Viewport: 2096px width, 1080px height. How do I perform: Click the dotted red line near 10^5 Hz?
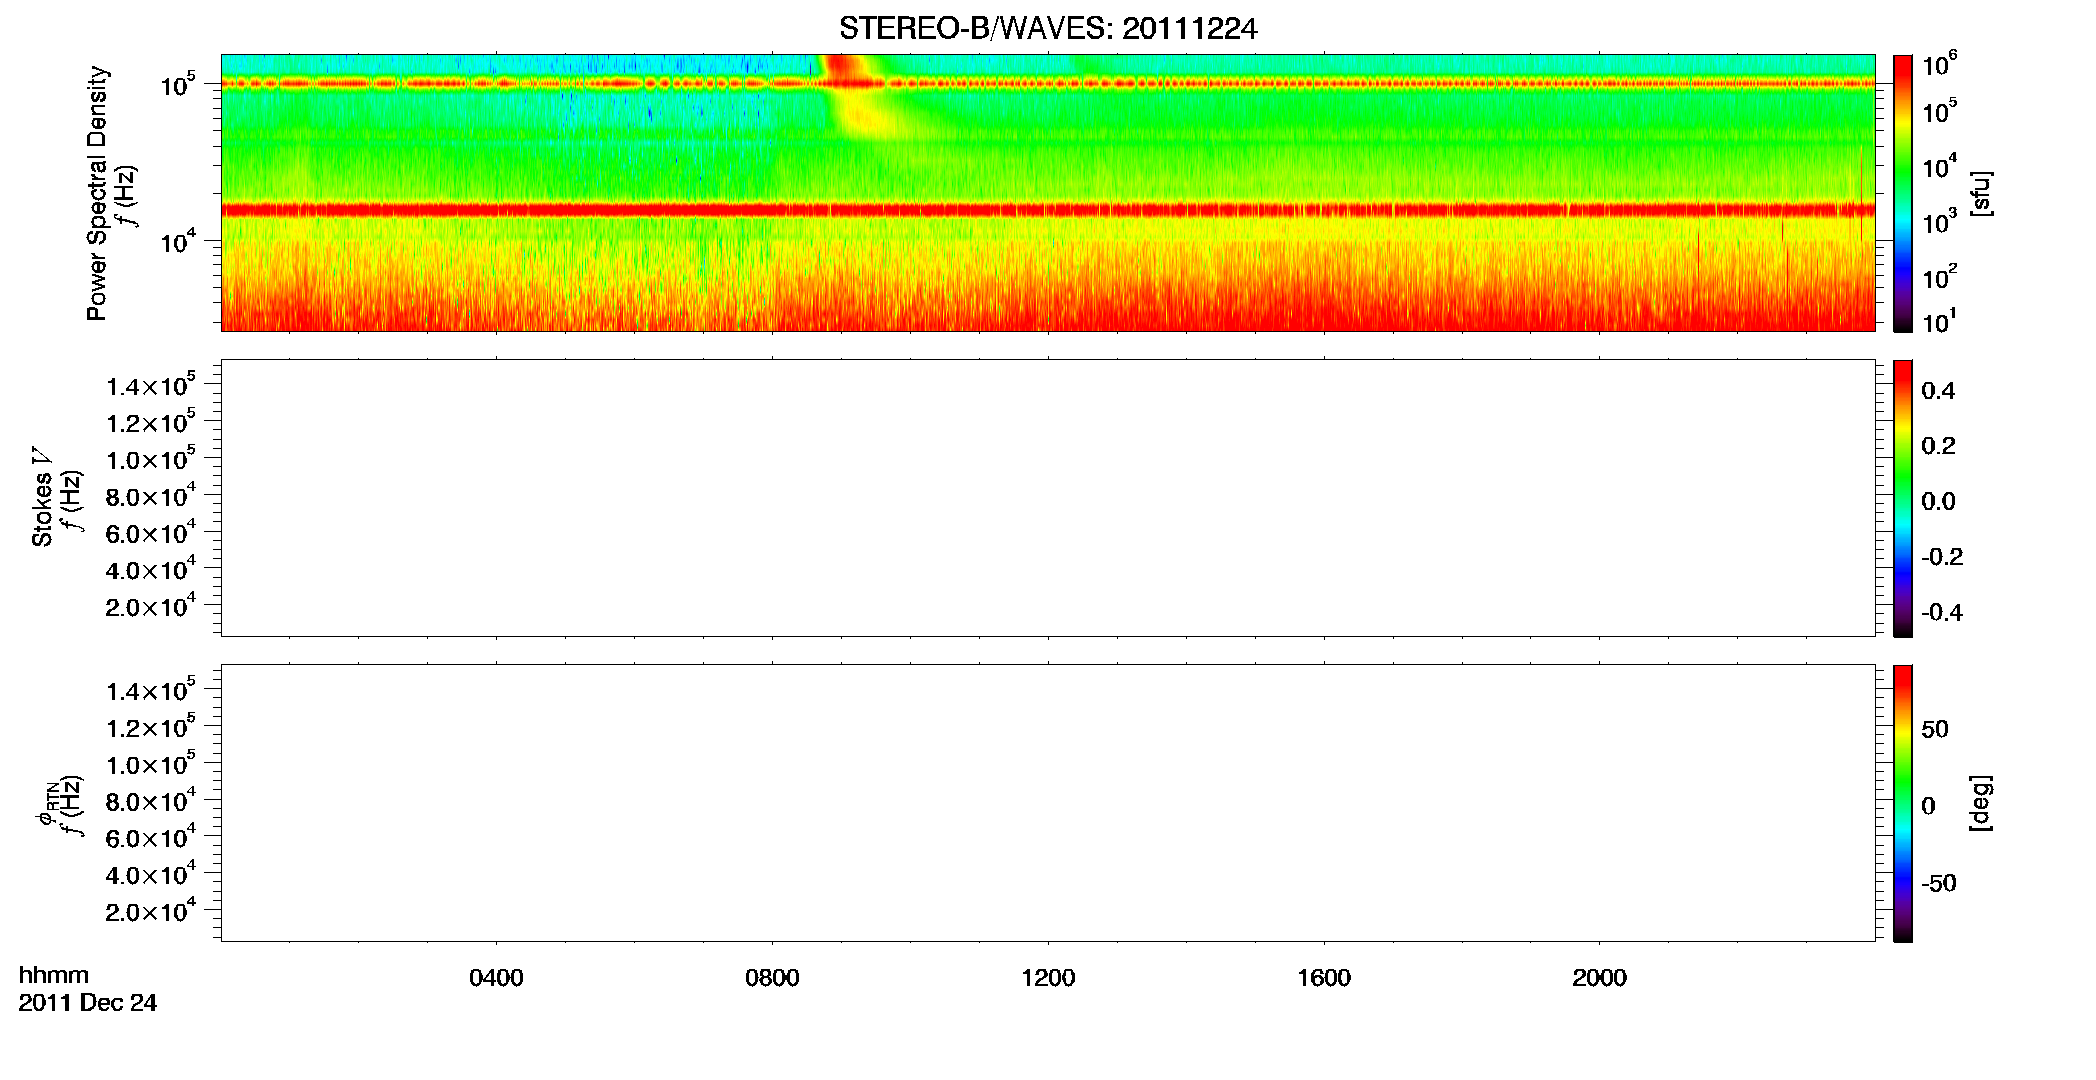(1048, 84)
